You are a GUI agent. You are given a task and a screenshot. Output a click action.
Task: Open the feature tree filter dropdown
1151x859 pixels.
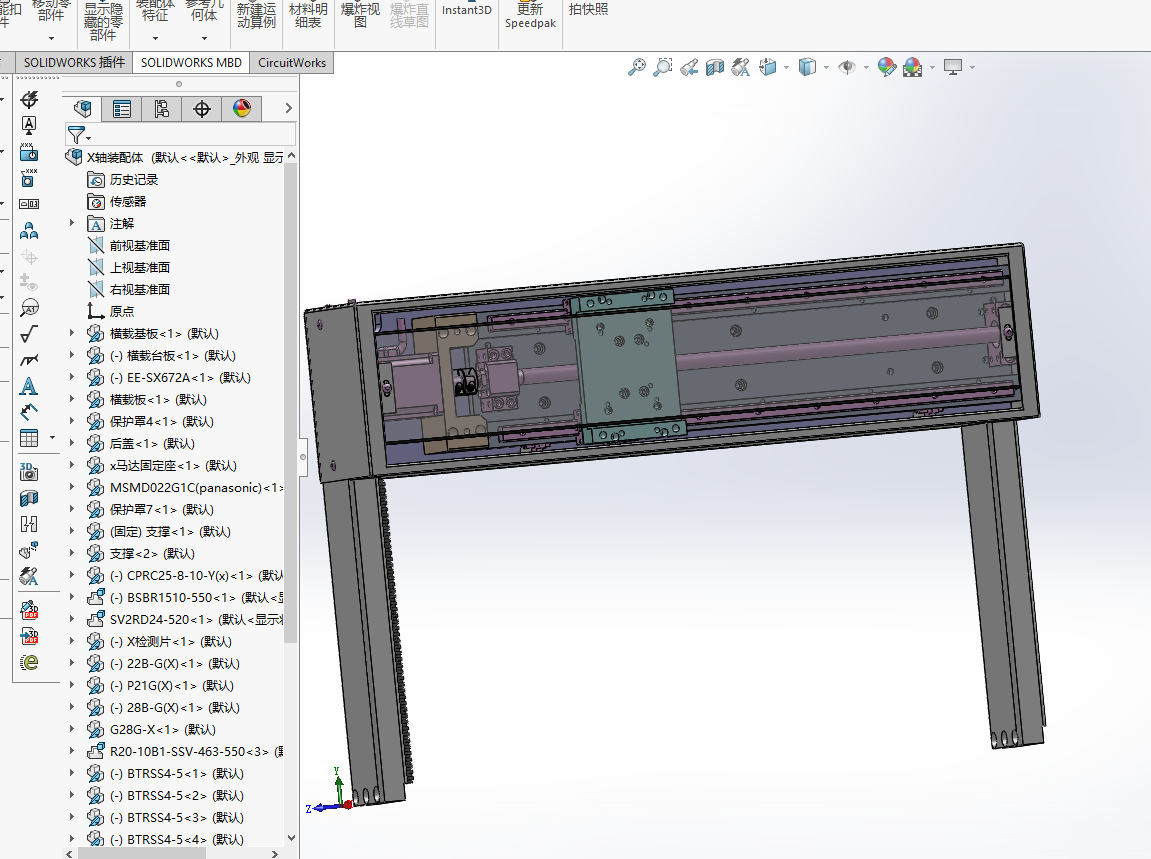coord(79,135)
